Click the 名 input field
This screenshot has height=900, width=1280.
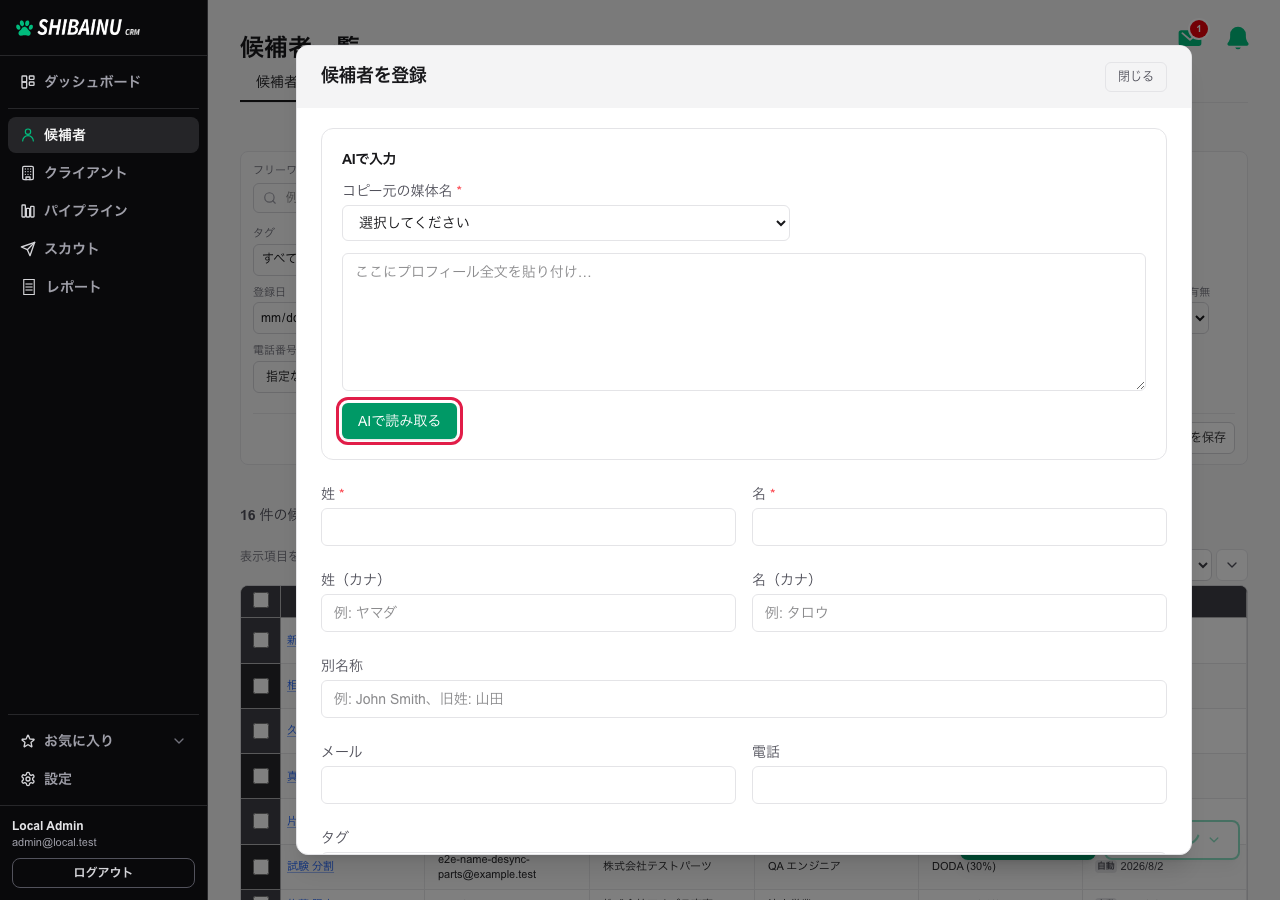point(959,527)
